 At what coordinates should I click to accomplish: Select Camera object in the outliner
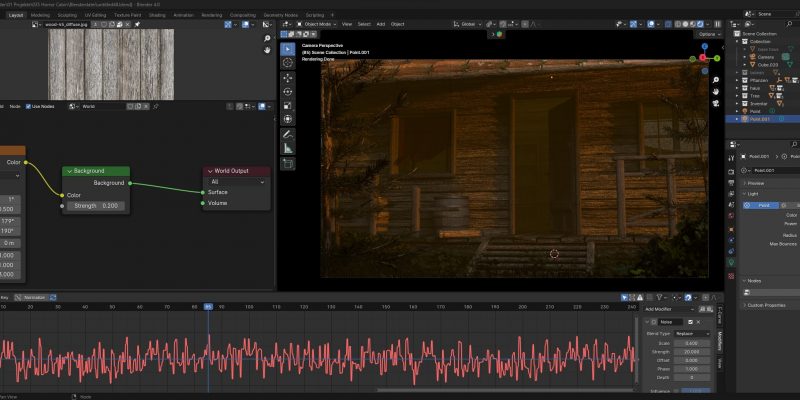pos(764,57)
